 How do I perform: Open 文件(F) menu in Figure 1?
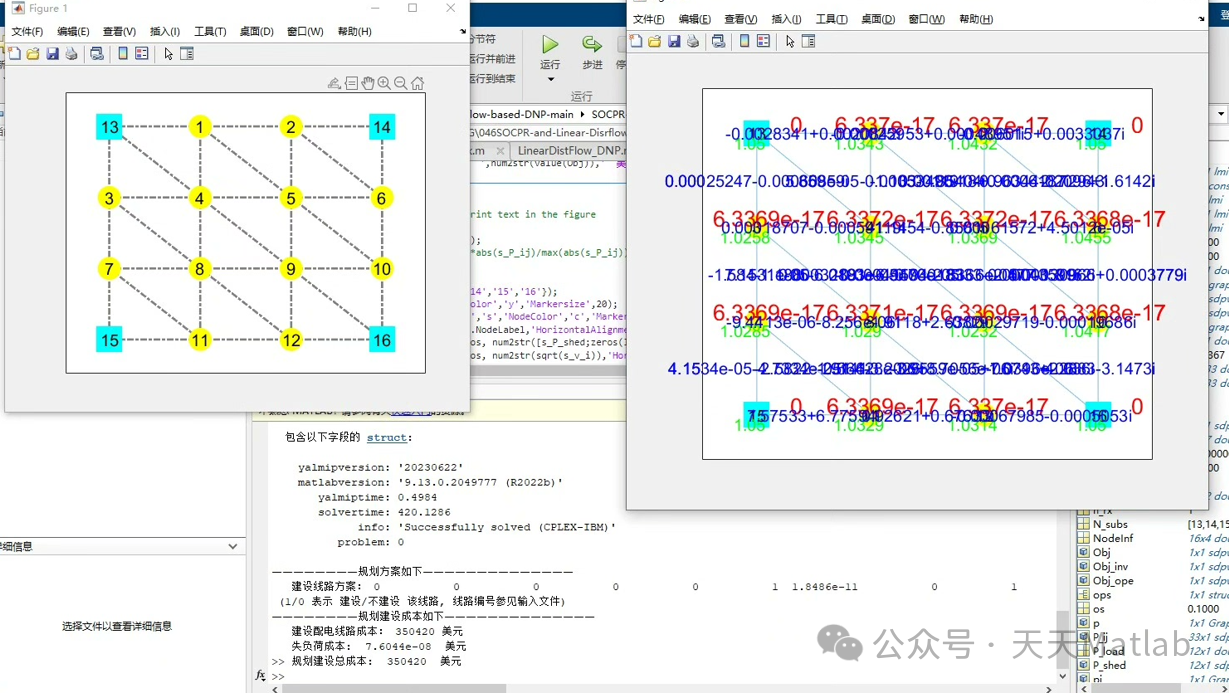[27, 31]
